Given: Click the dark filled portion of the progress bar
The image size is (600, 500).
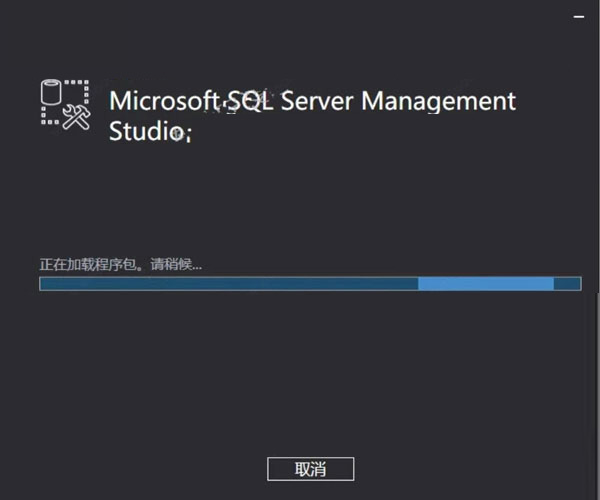Looking at the screenshot, I should click(x=228, y=284).
